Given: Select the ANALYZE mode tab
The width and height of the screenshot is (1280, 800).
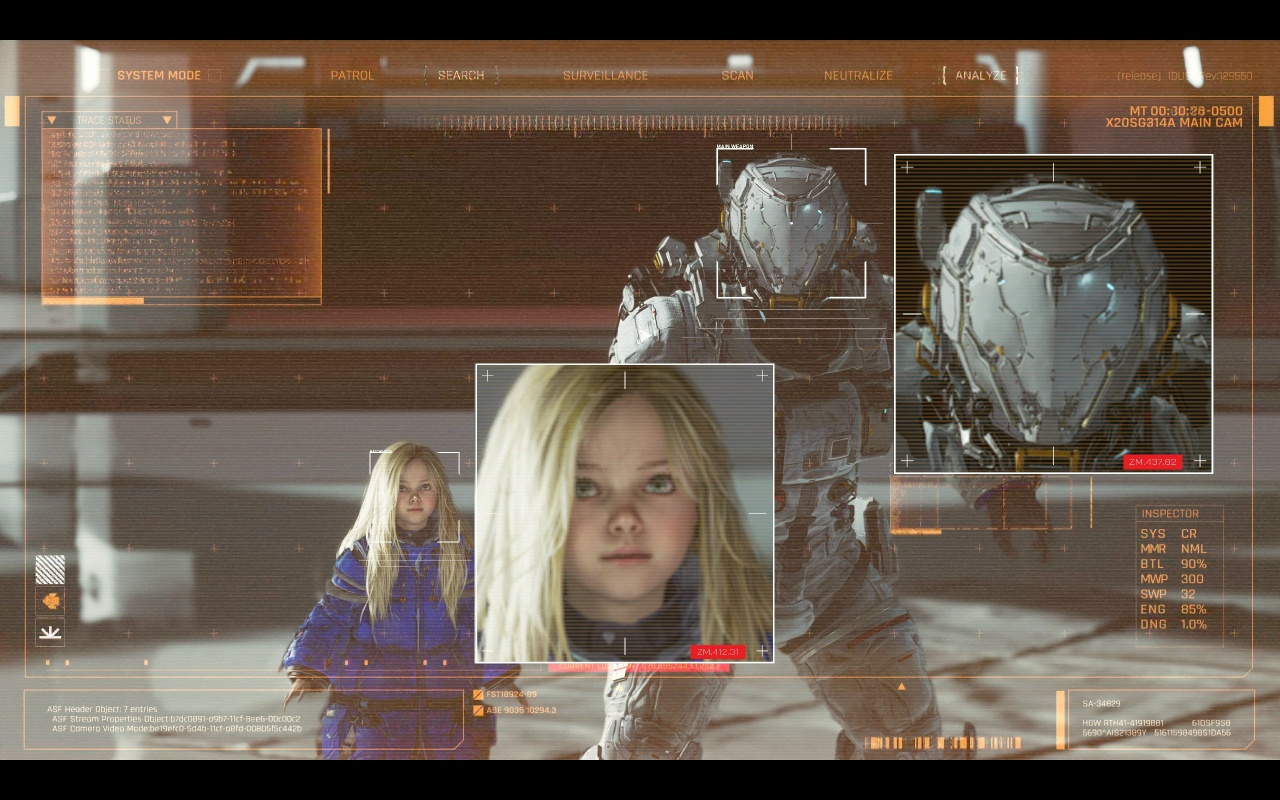Looking at the screenshot, I should (x=980, y=75).
